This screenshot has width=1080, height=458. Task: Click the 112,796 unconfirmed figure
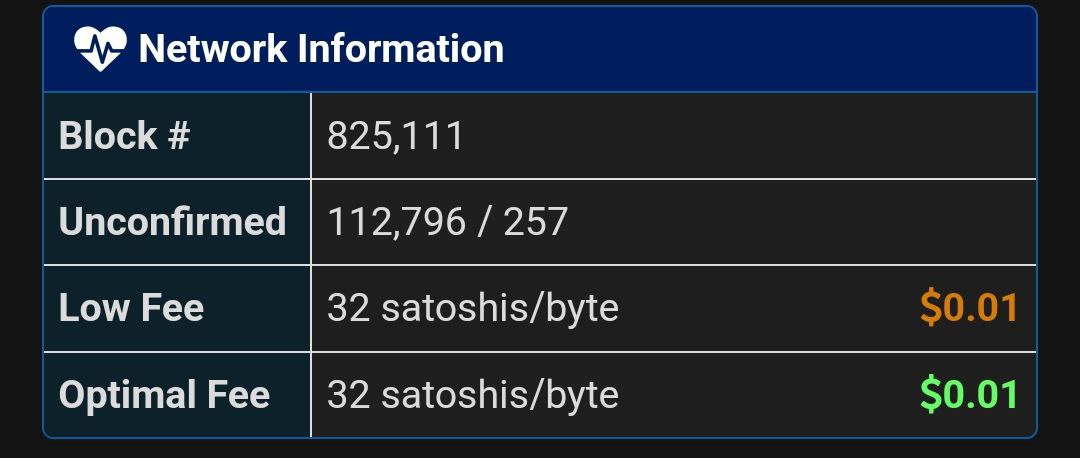pos(396,222)
